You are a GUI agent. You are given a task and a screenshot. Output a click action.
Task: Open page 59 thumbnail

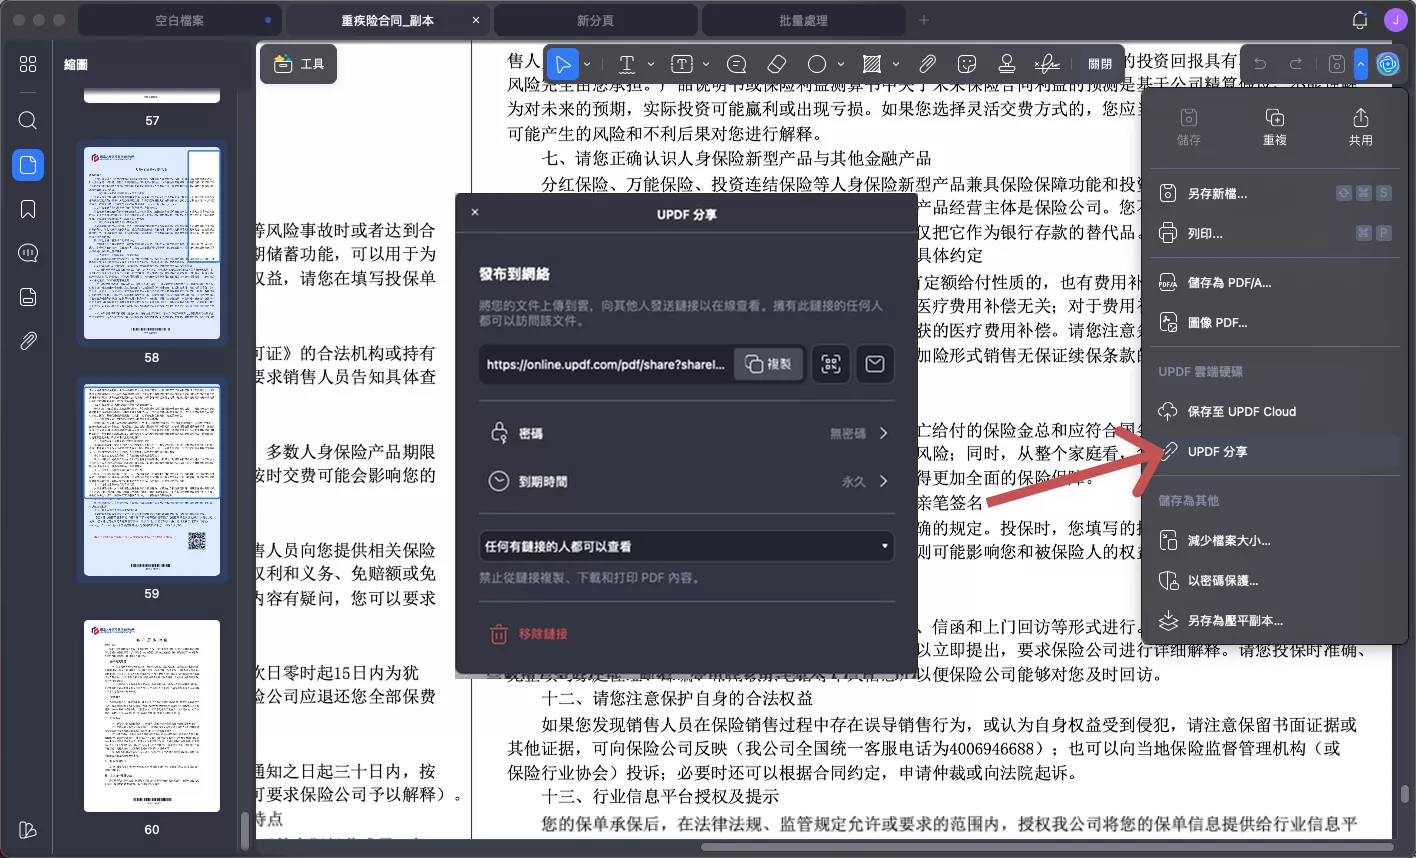pos(152,480)
